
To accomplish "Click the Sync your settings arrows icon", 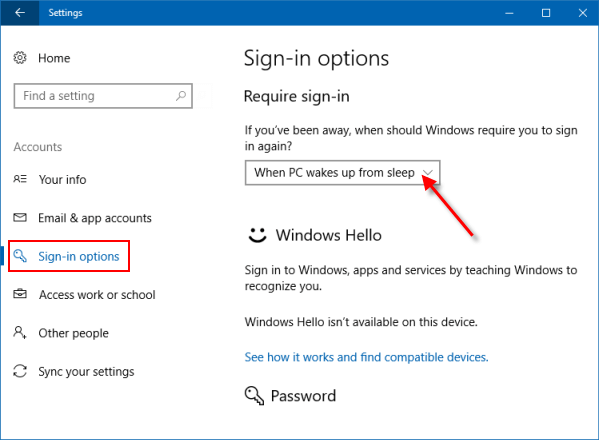I will 20,371.
